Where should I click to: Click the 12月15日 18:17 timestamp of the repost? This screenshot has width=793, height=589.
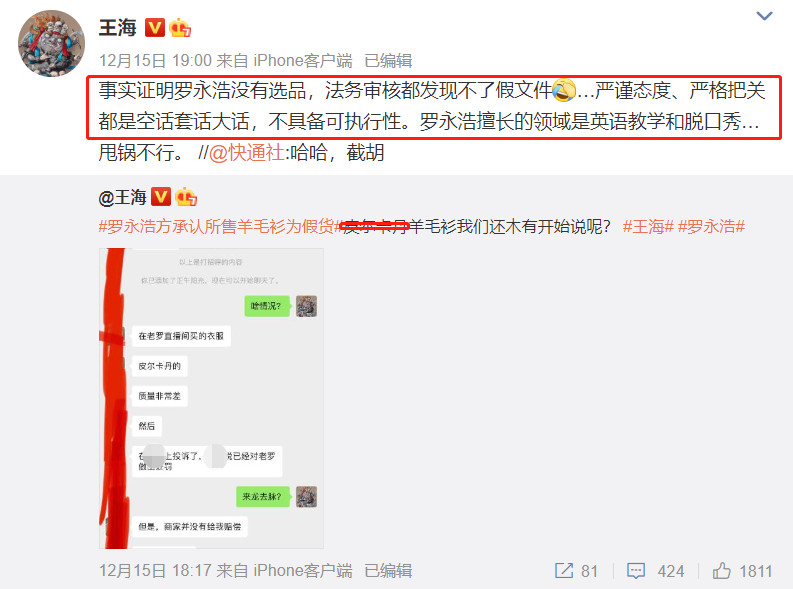pyautogui.click(x=155, y=571)
